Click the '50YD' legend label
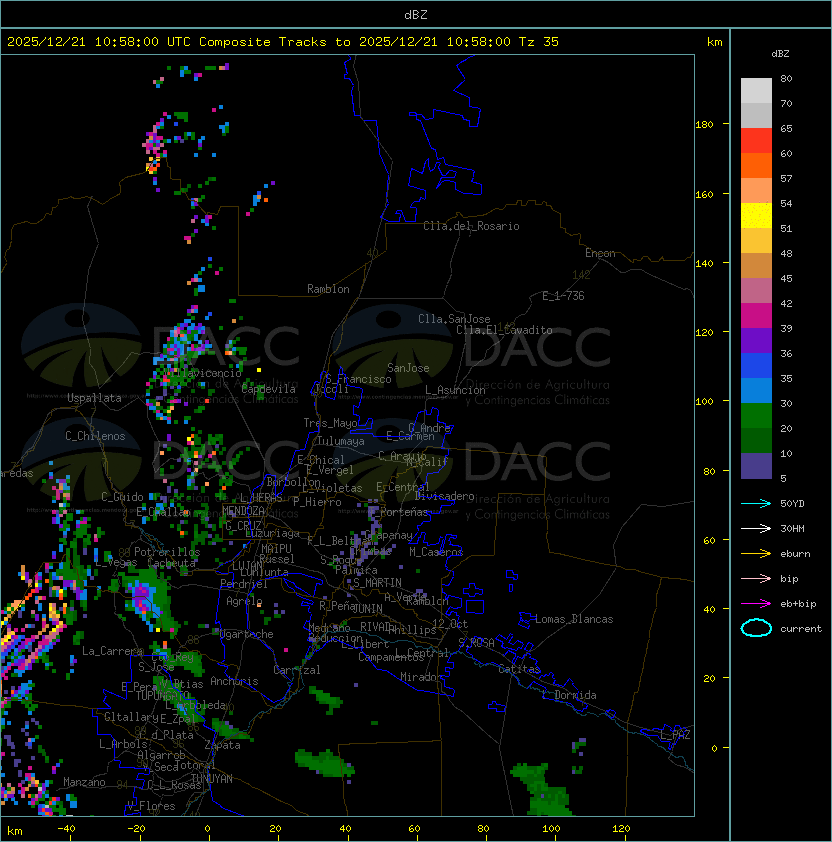Screen dimensions: 832x842 tap(792, 503)
